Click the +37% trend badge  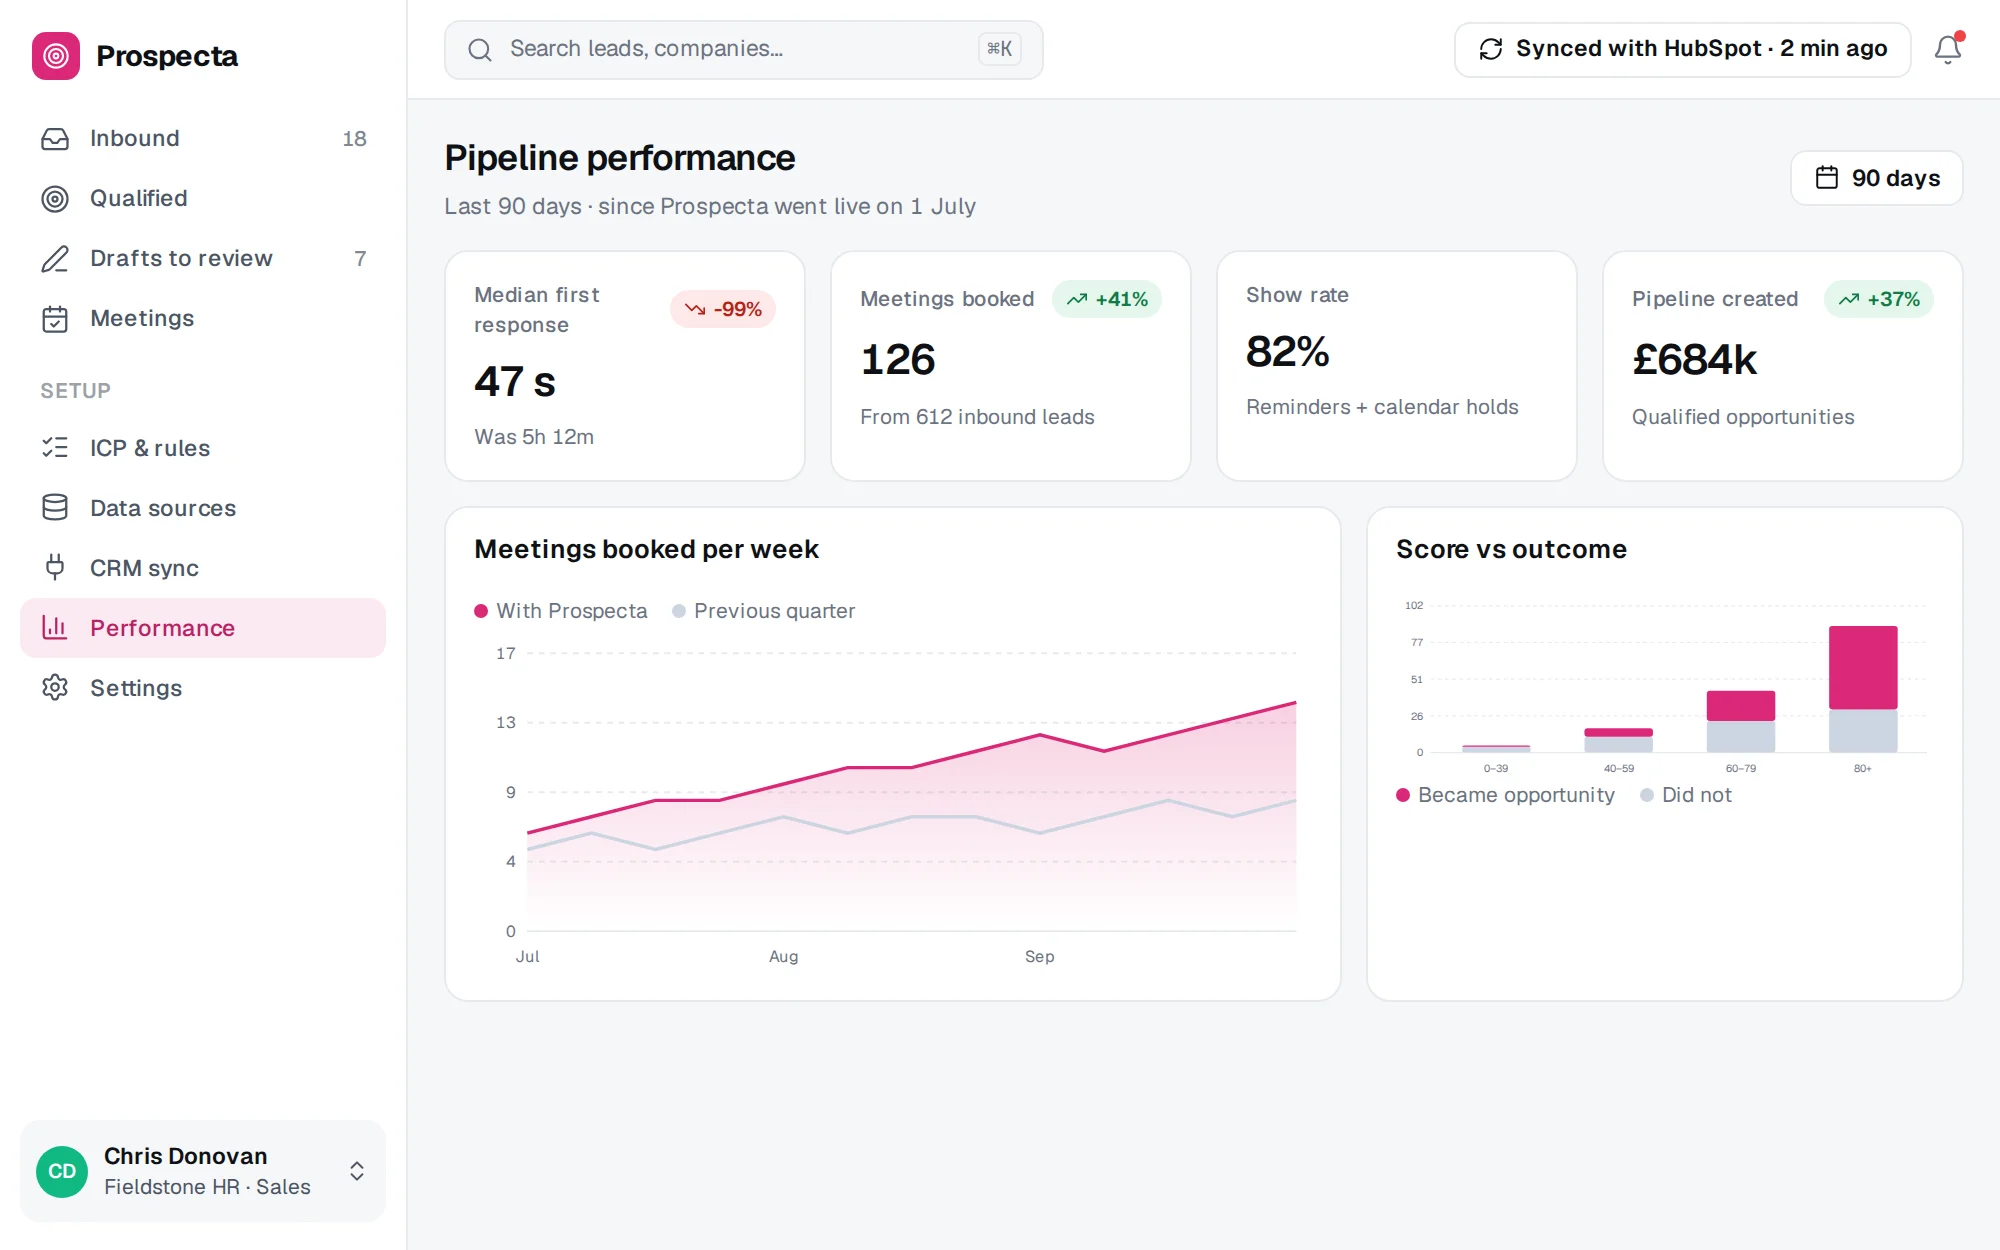point(1879,300)
